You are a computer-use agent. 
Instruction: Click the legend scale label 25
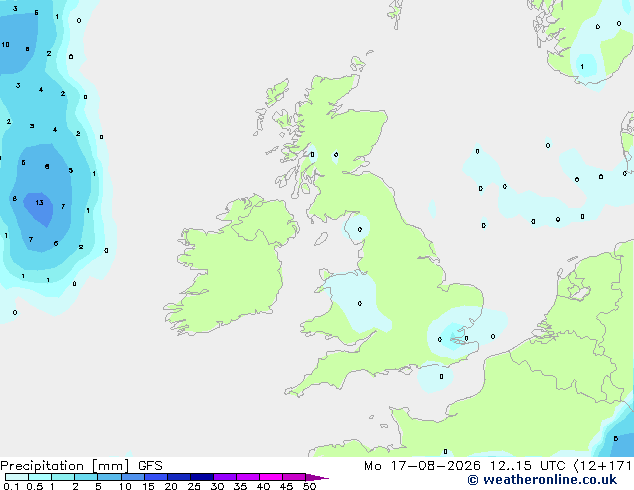(194, 486)
